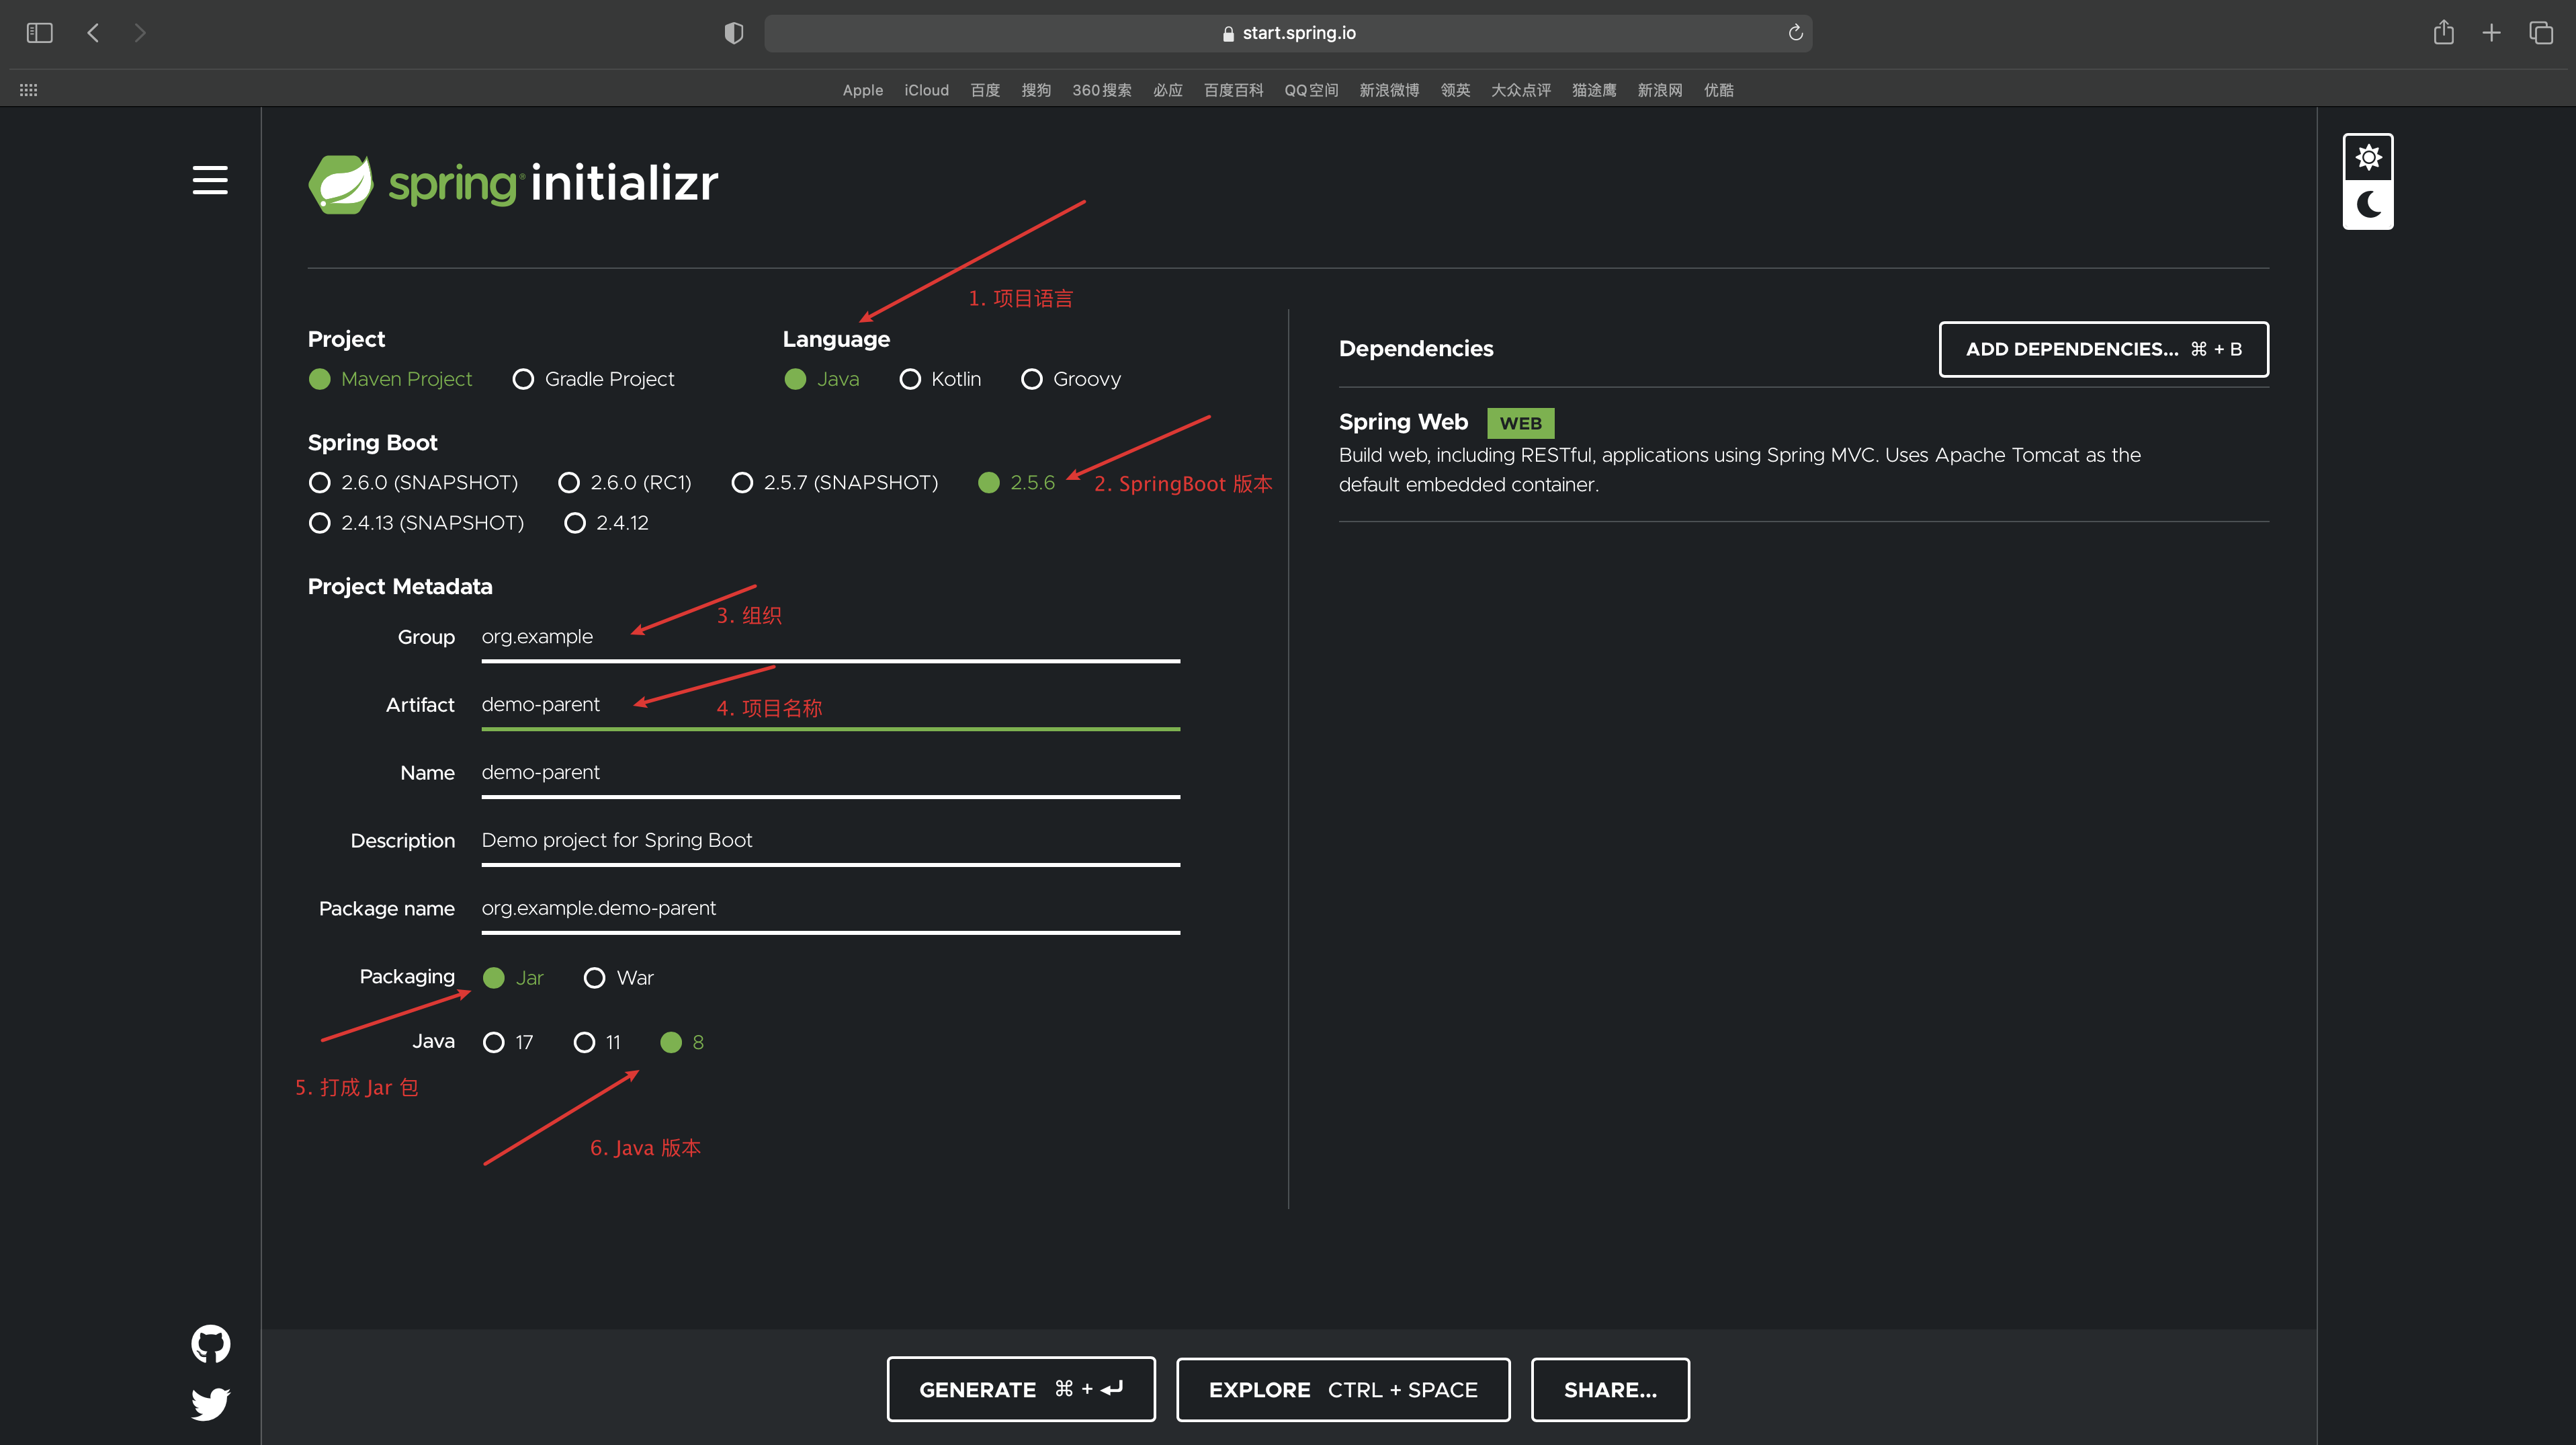The width and height of the screenshot is (2576, 1445).
Task: Open the GitHub icon link
Action: (x=210, y=1344)
